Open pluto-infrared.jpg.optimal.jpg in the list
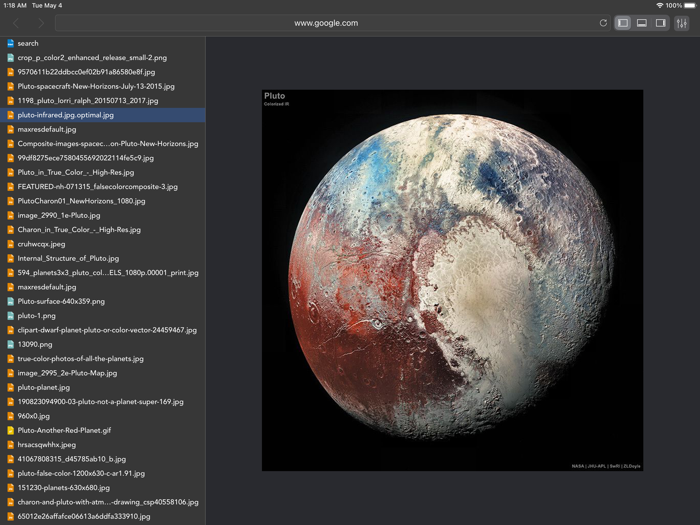The image size is (700, 525). [66, 115]
